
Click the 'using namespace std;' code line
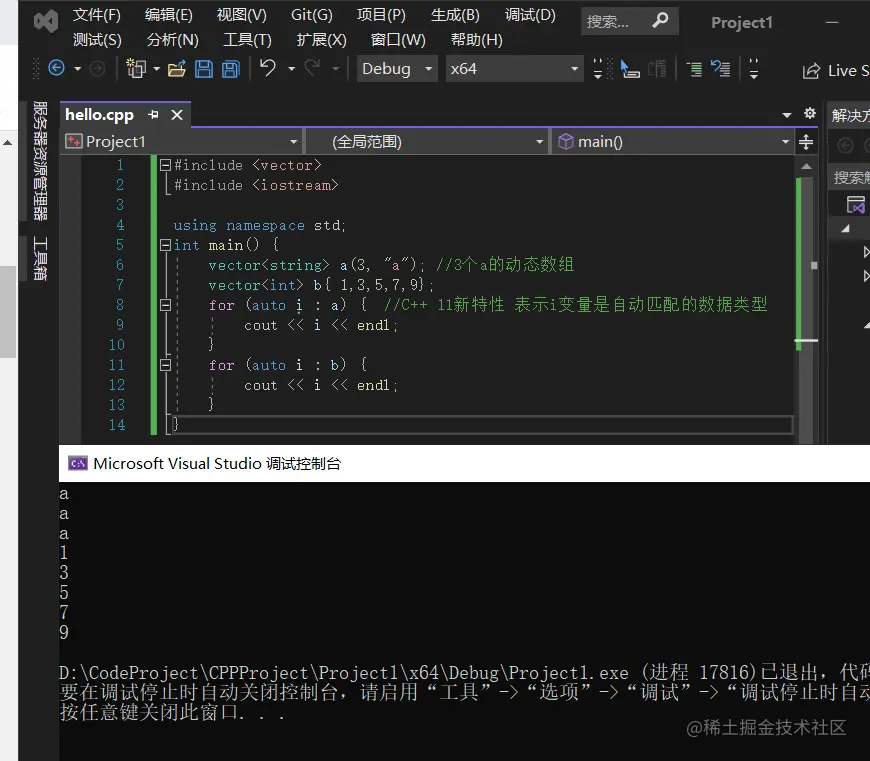coord(259,225)
